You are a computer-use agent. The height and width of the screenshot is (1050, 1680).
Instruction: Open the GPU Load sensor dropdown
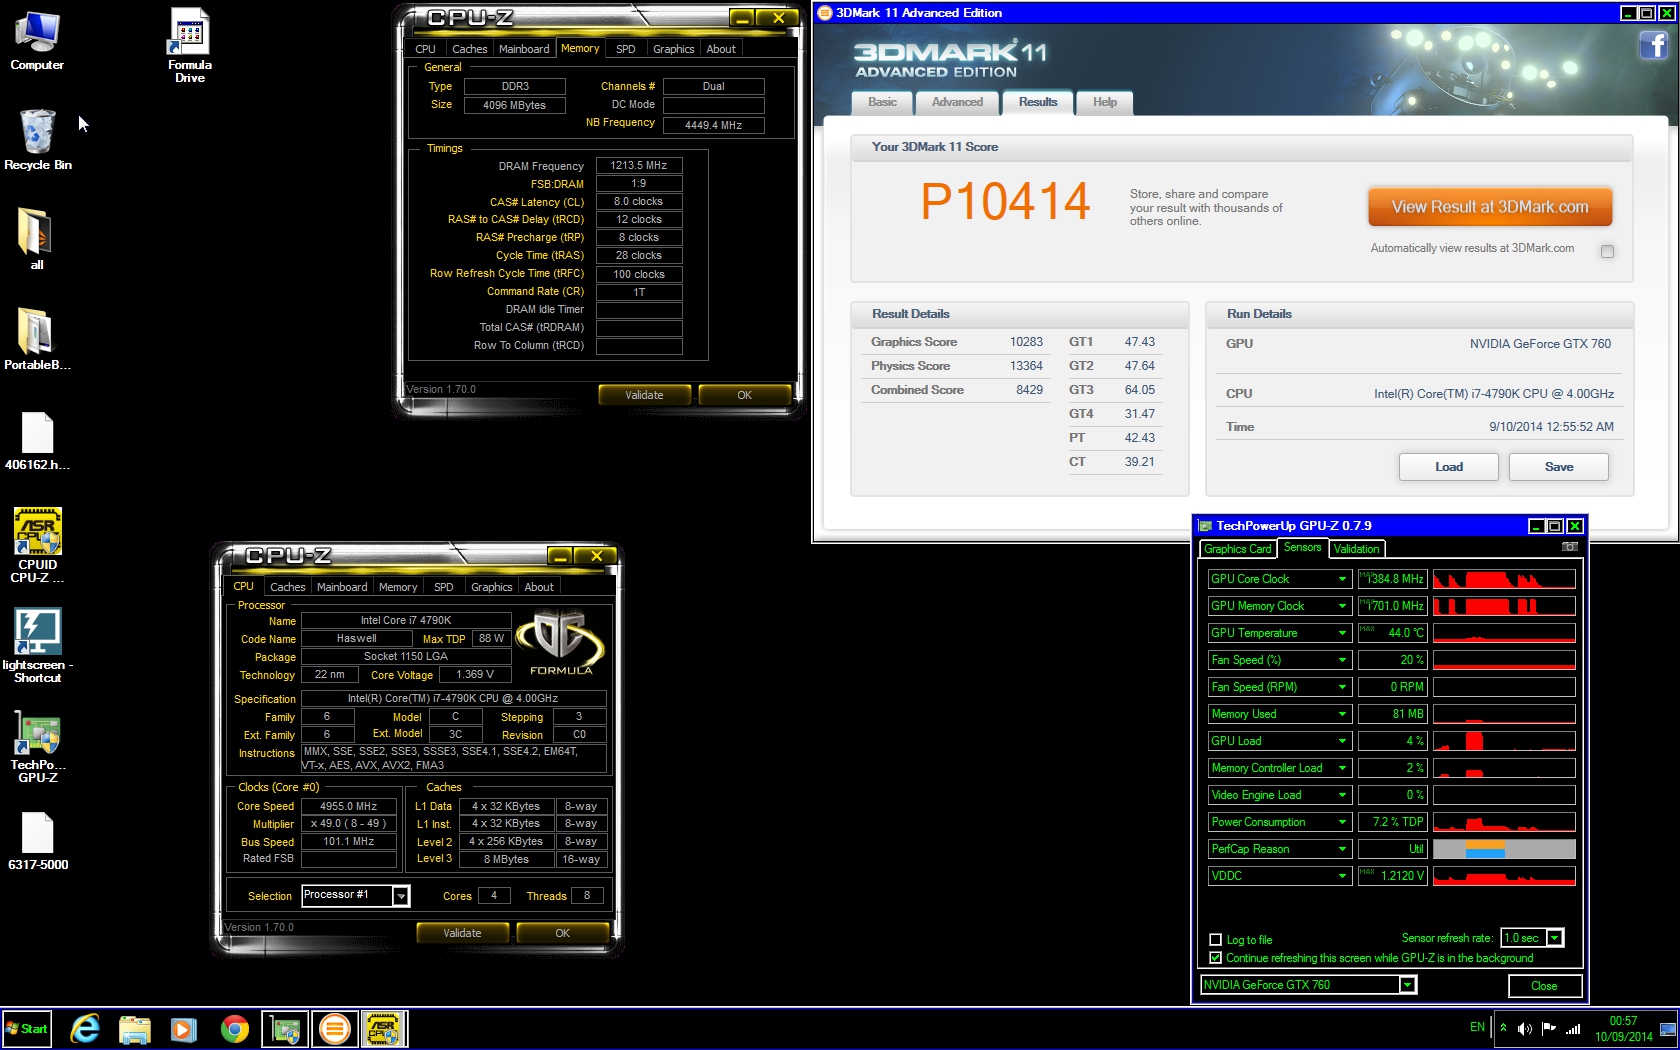click(1342, 741)
